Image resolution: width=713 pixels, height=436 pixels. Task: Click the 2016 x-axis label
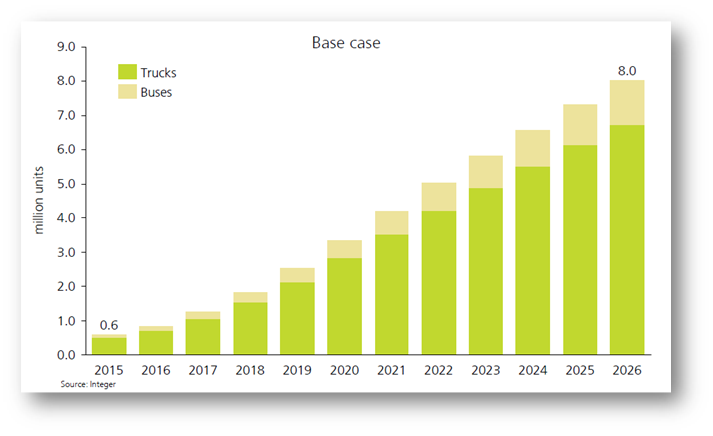pyautogui.click(x=156, y=370)
